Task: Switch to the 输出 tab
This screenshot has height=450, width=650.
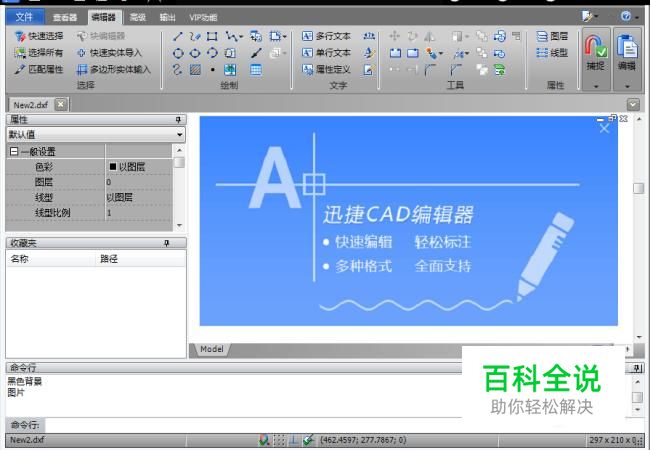Action: point(167,17)
